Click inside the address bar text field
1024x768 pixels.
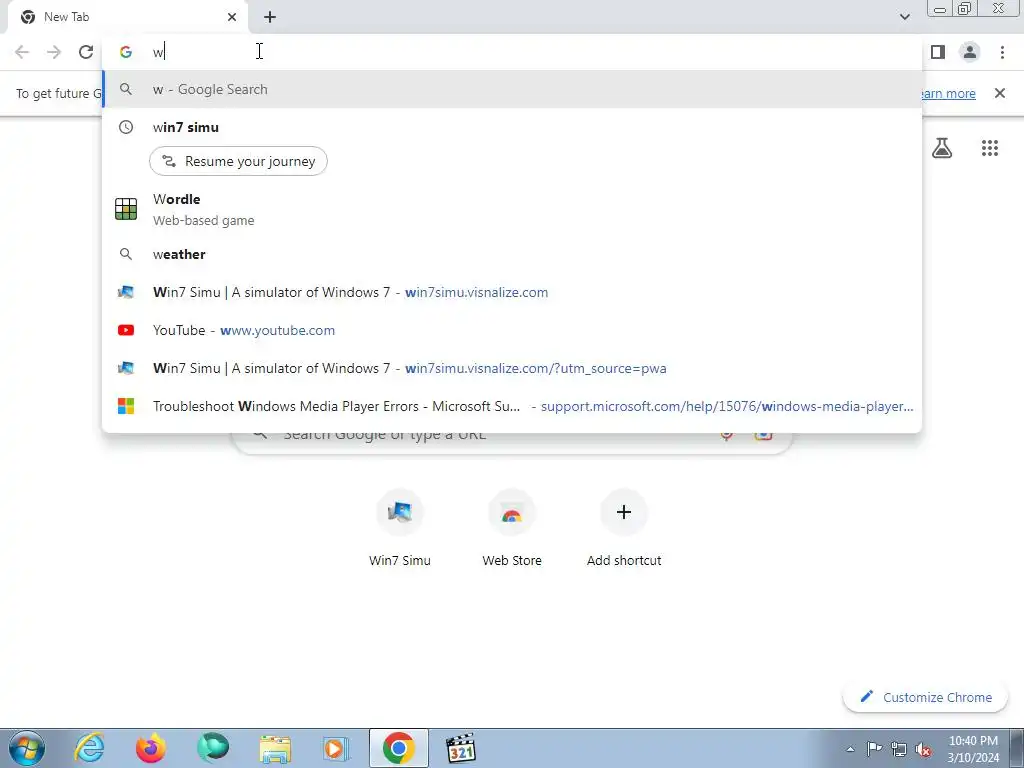(511, 52)
